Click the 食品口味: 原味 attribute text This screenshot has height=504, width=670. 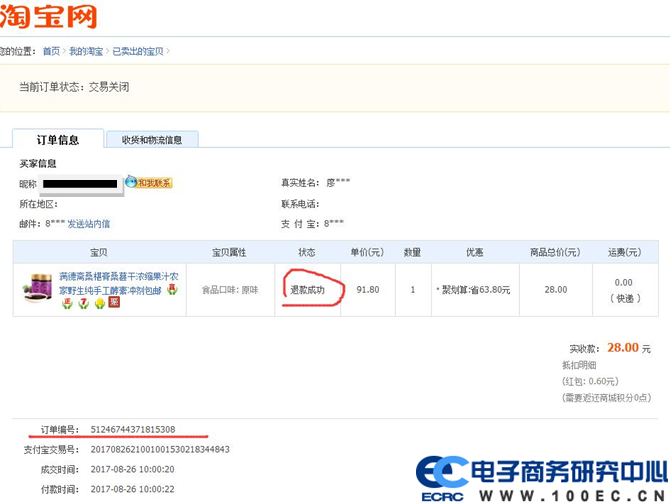point(230,290)
